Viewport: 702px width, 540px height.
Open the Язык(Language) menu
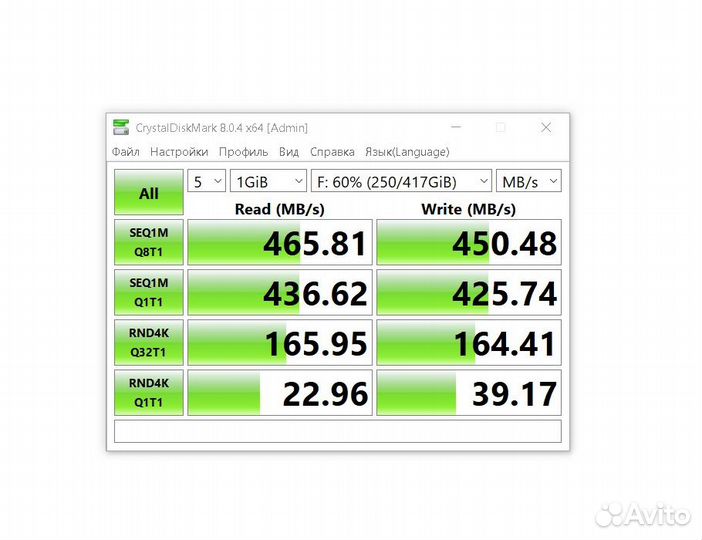407,152
